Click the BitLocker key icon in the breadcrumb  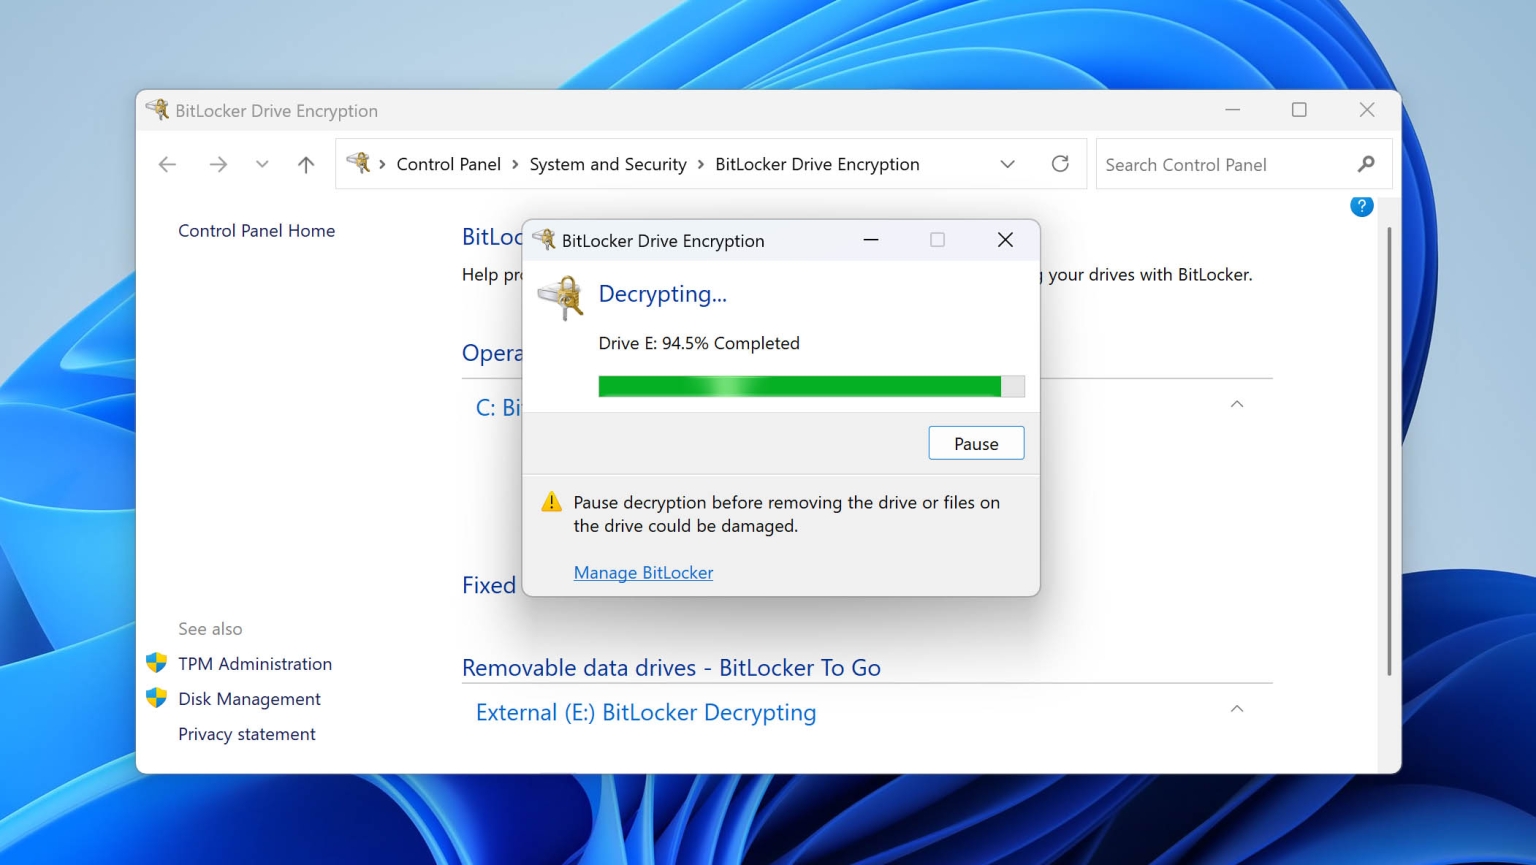[x=360, y=163]
